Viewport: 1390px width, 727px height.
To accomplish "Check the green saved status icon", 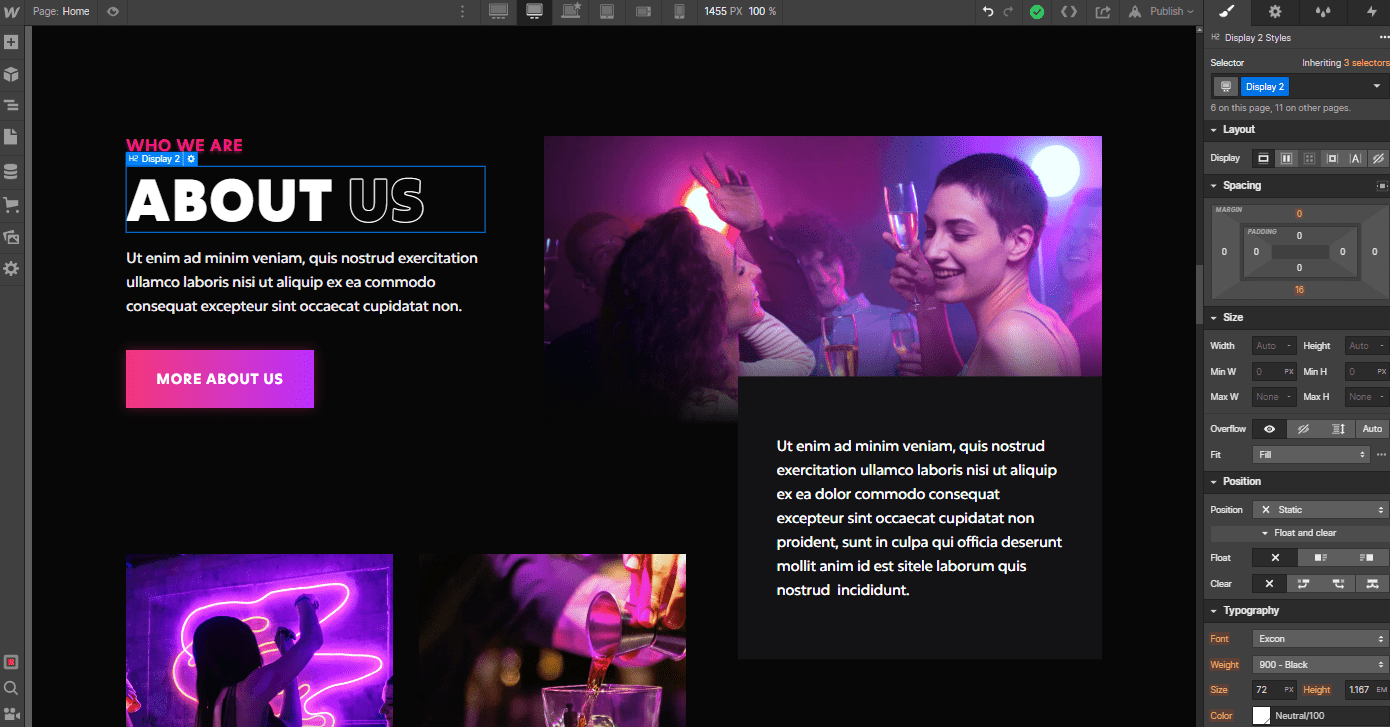I will point(1037,12).
